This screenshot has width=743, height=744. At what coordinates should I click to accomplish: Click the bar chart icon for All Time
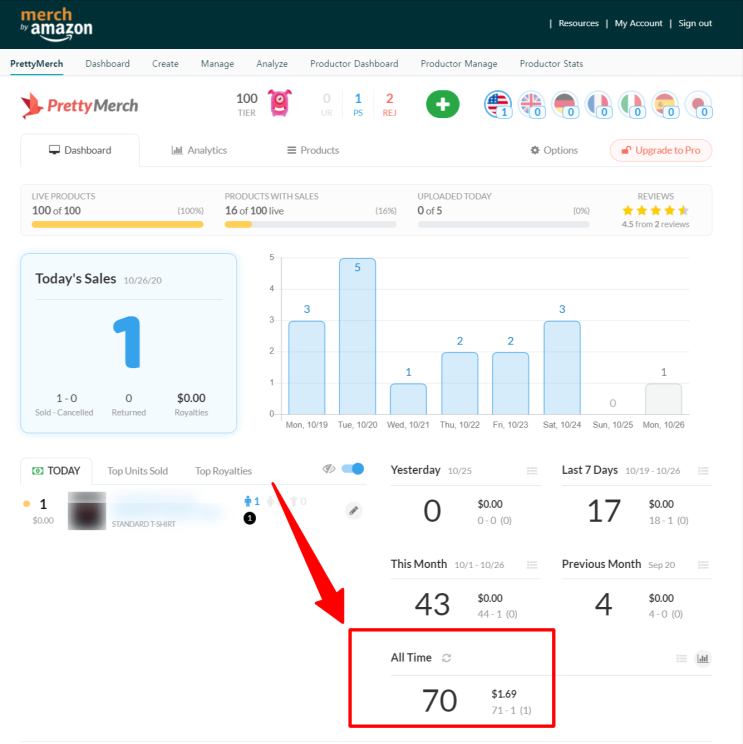703,658
